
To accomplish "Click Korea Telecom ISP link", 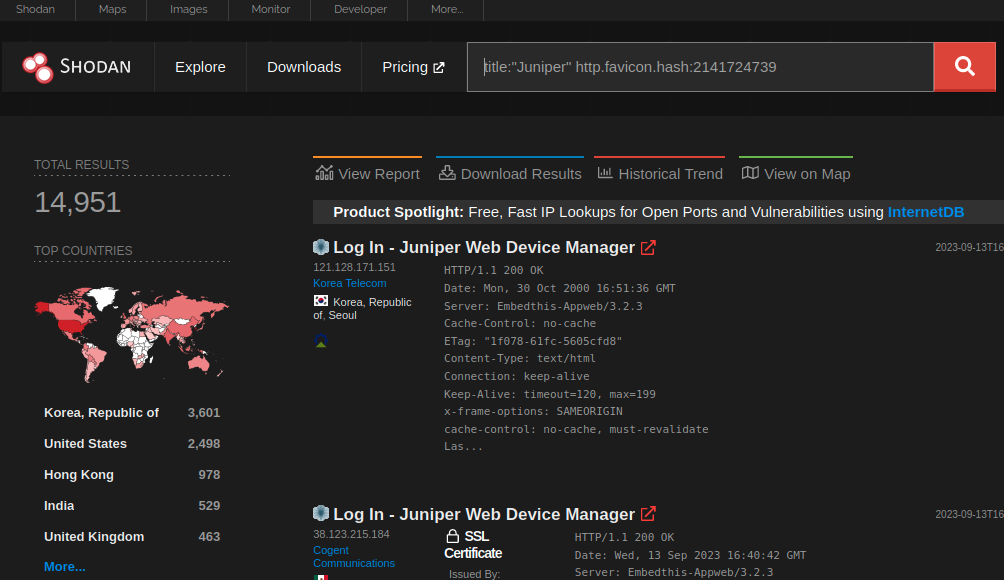I will point(349,283).
